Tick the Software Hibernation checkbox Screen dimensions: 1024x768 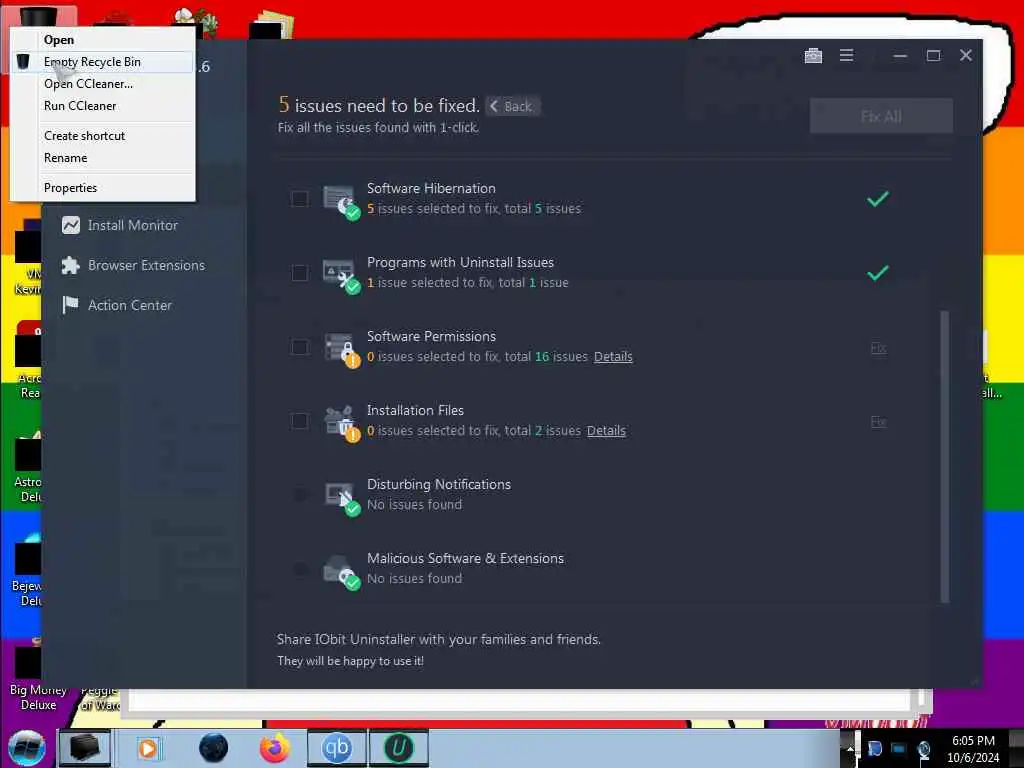tap(300, 199)
